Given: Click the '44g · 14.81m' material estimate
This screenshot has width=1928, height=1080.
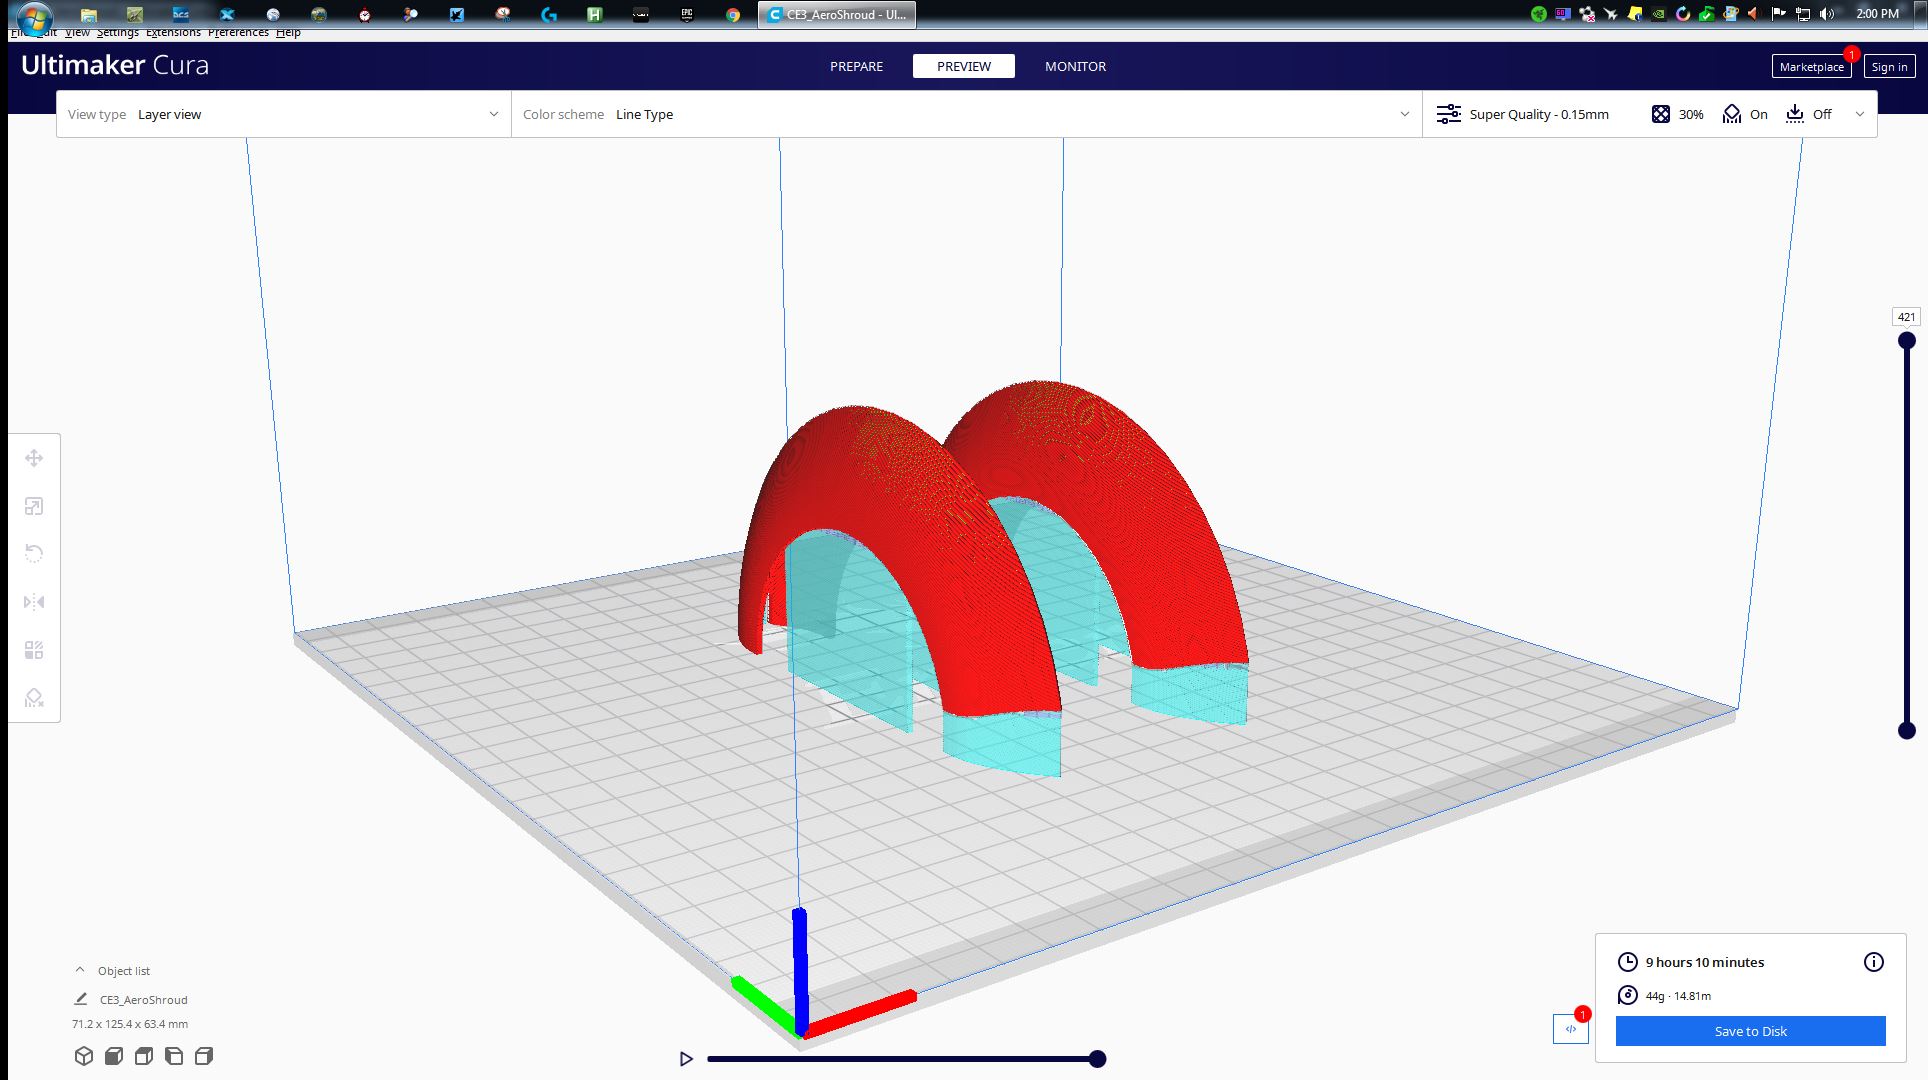Looking at the screenshot, I should [1678, 996].
